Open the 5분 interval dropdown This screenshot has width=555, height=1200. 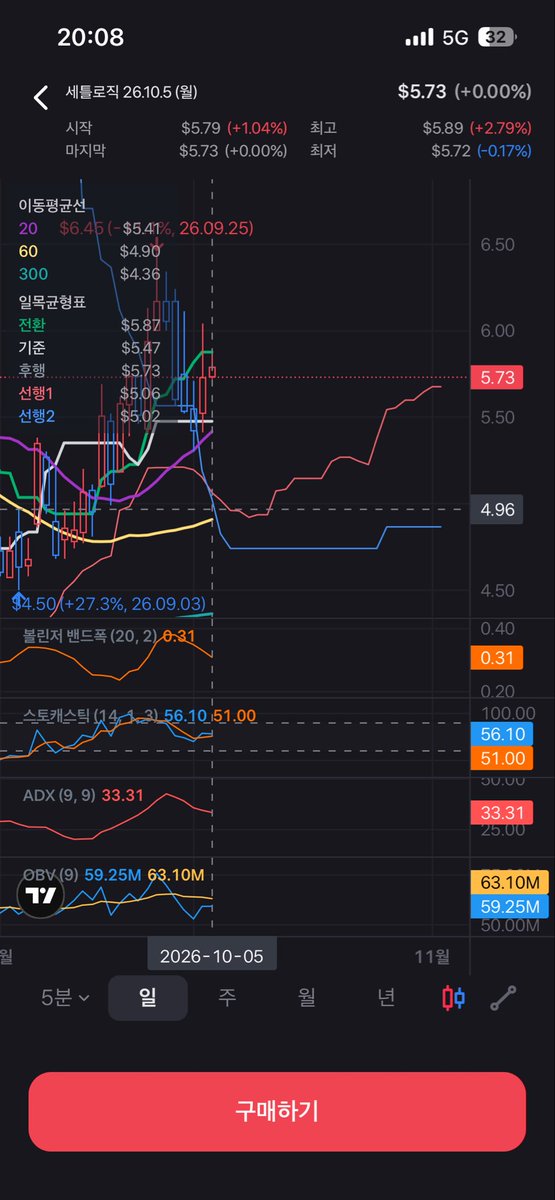pos(65,997)
